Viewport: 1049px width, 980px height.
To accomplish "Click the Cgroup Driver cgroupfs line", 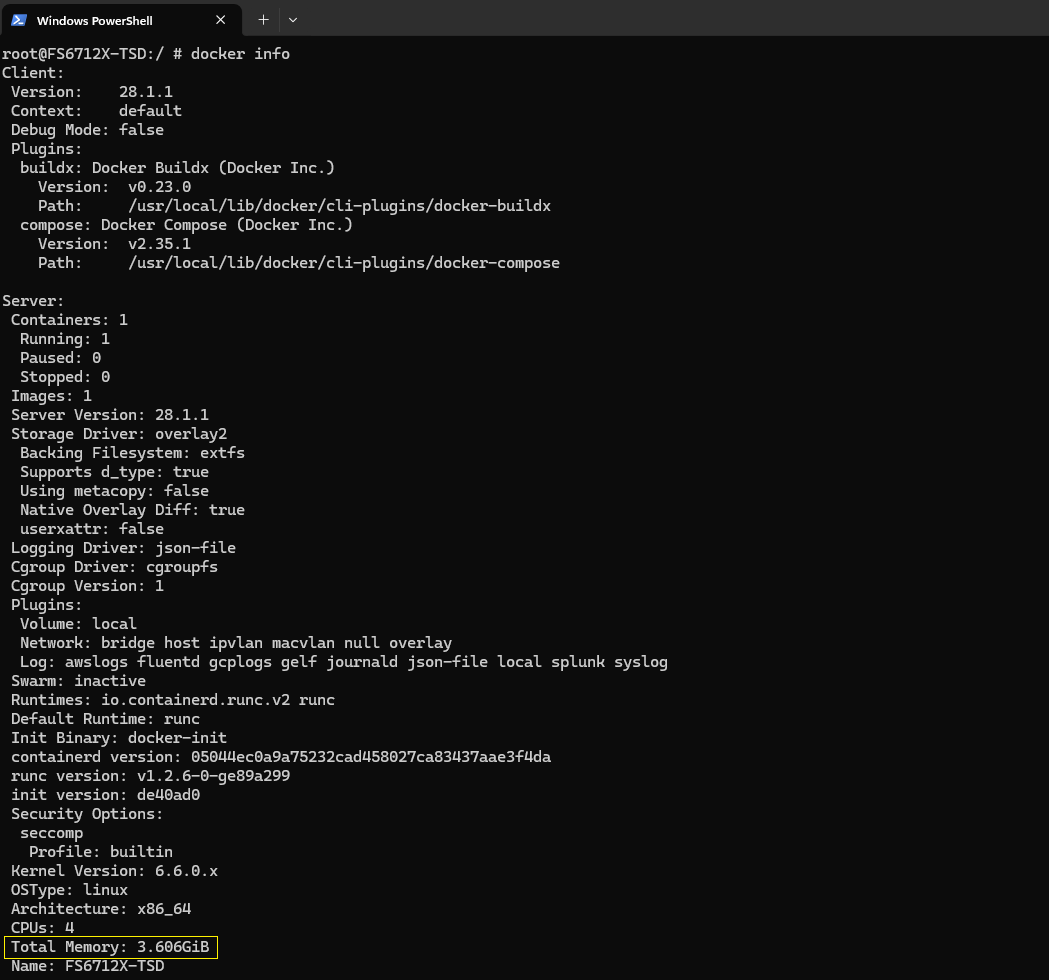I will (114, 567).
